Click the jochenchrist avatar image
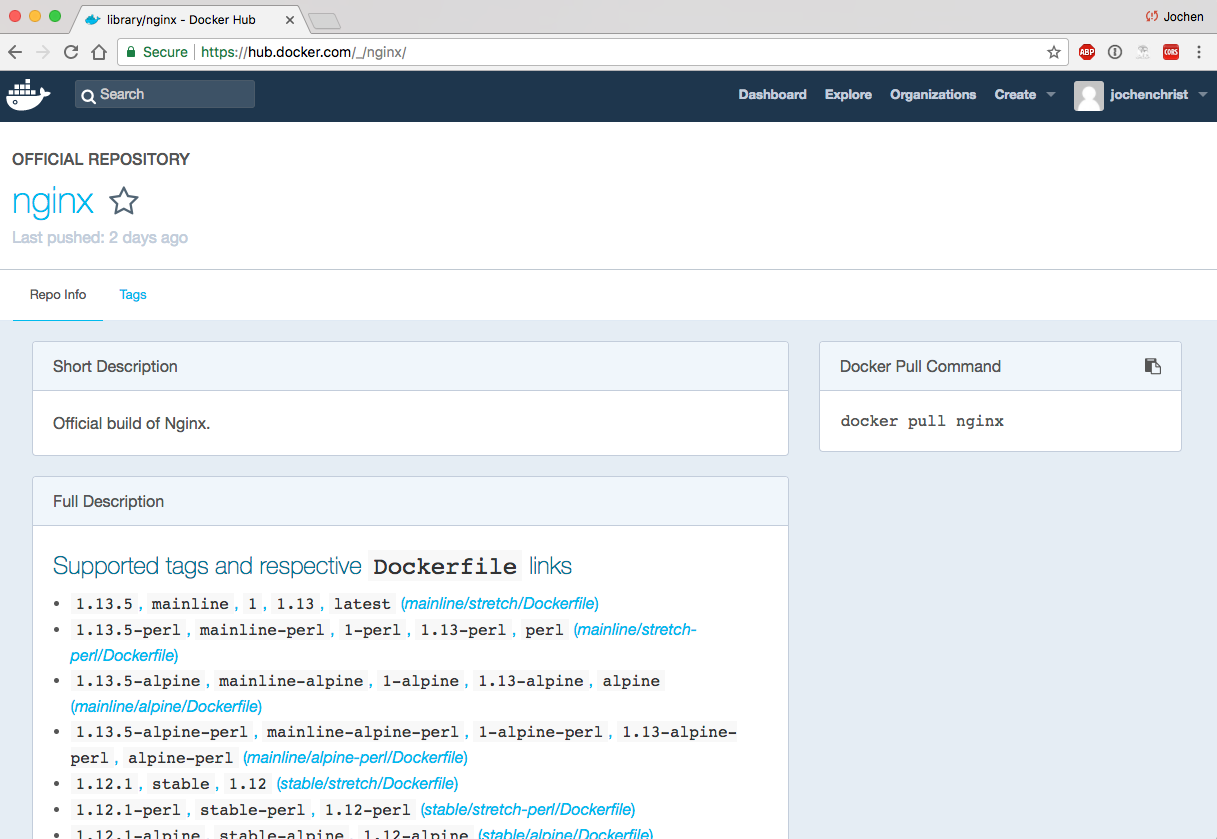Image resolution: width=1217 pixels, height=839 pixels. (x=1089, y=95)
